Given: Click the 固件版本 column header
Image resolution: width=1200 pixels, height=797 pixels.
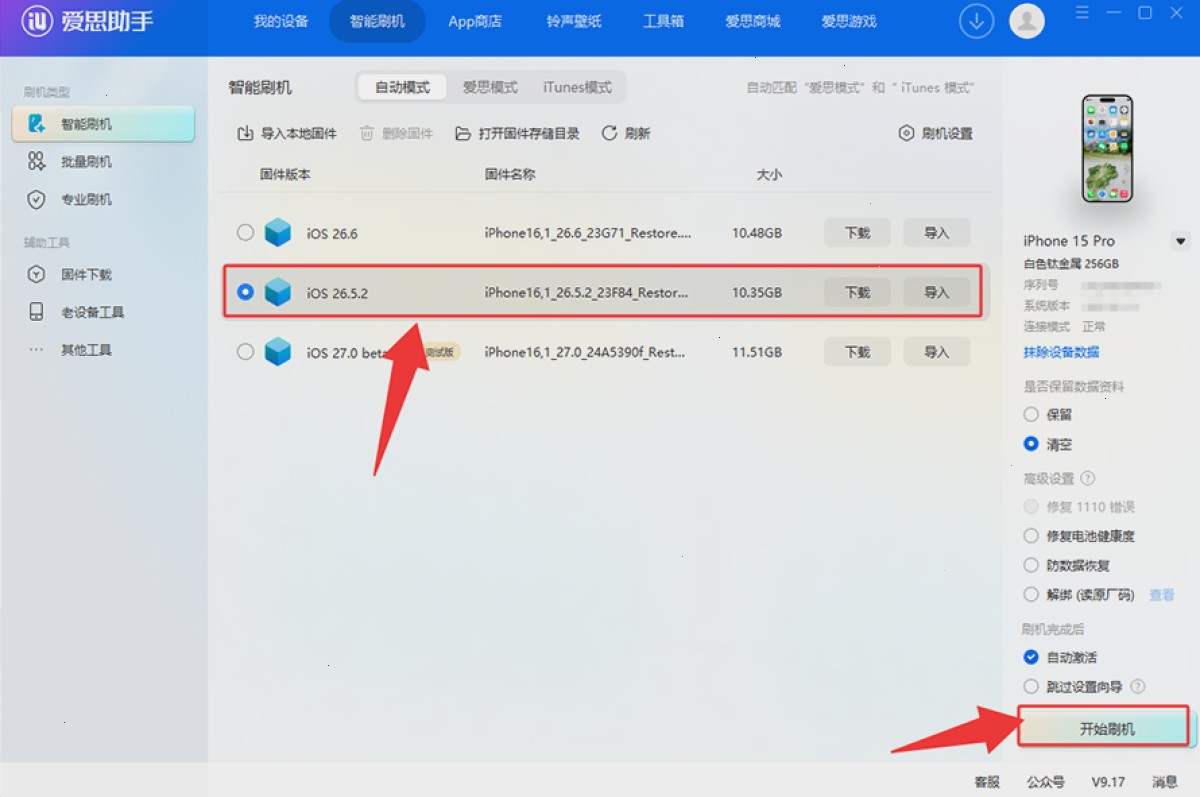Looking at the screenshot, I should click(285, 174).
